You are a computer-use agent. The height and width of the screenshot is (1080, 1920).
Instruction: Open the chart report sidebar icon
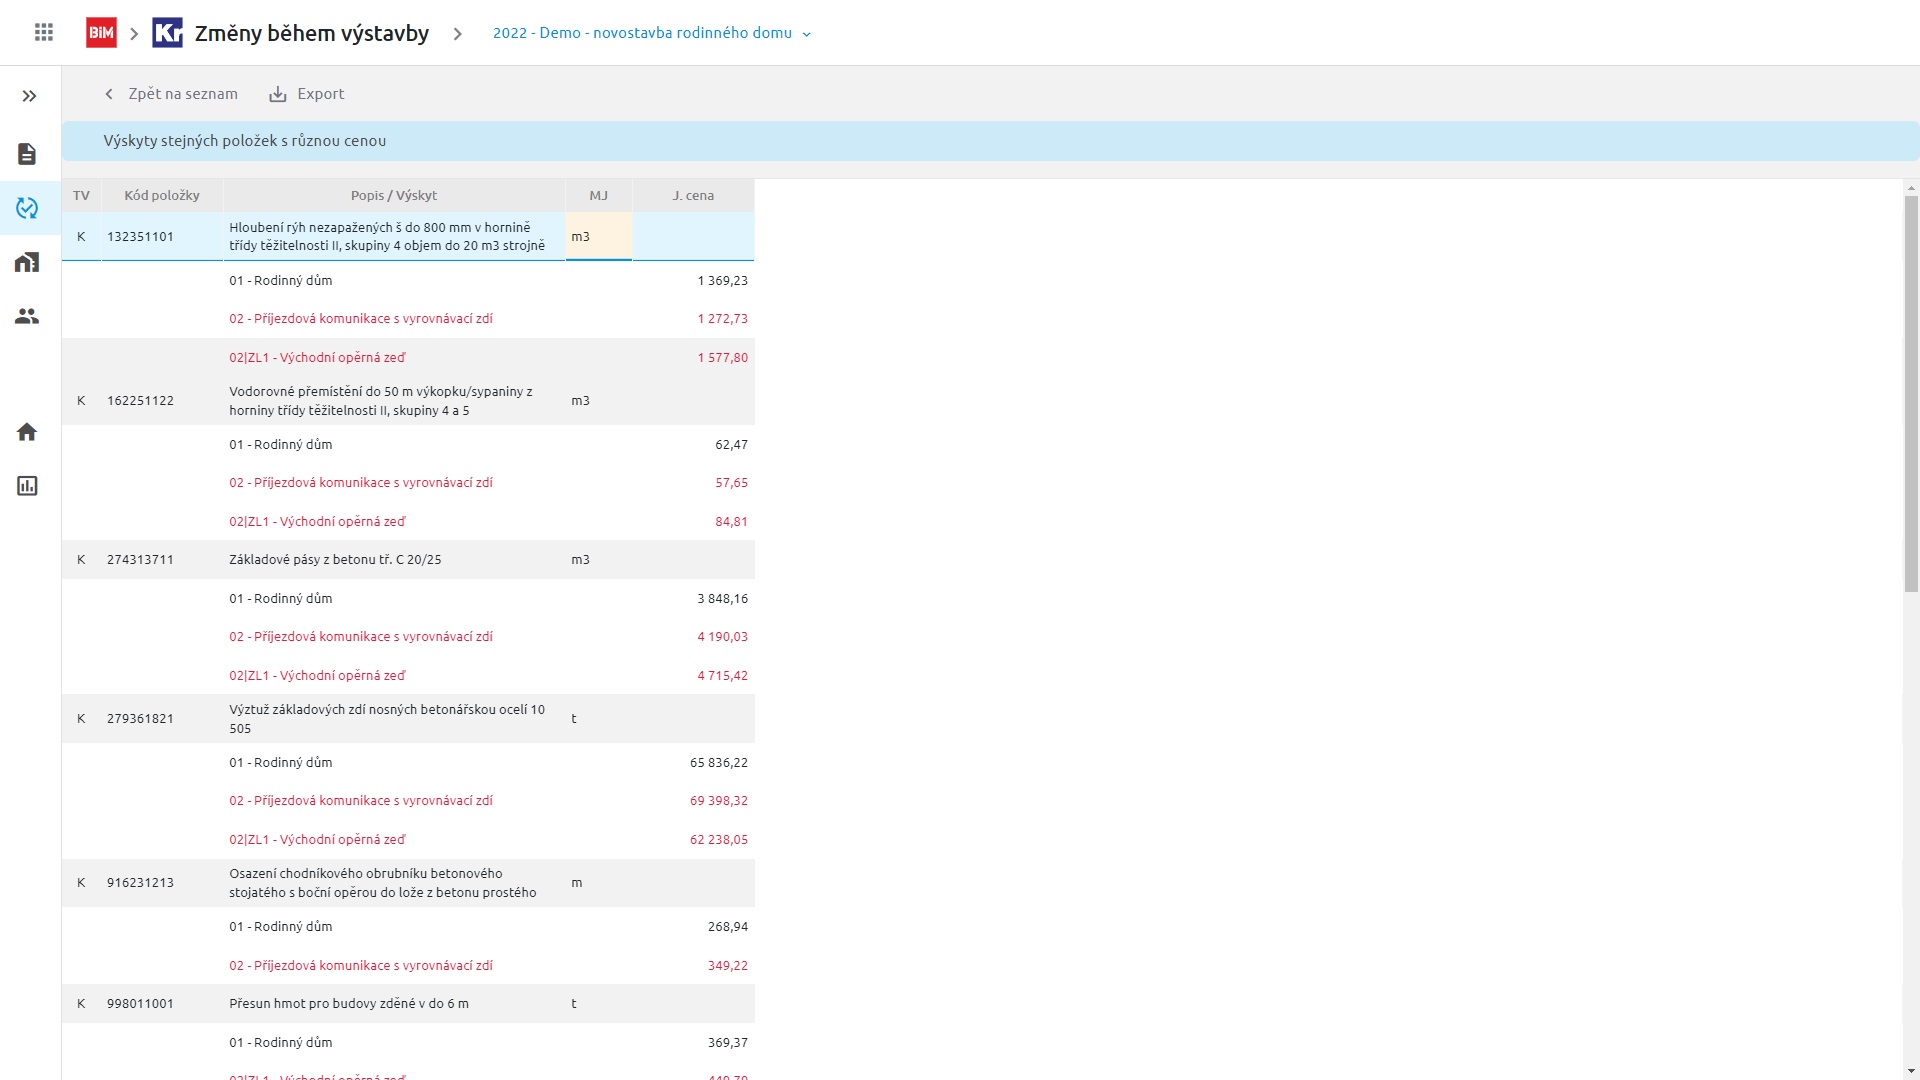click(27, 486)
